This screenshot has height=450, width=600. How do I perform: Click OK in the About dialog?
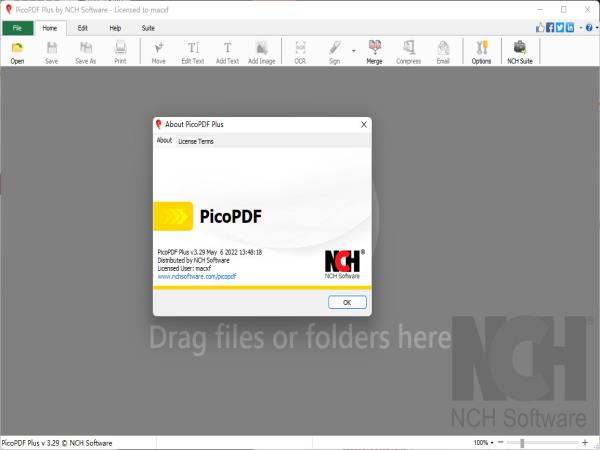[x=347, y=302]
